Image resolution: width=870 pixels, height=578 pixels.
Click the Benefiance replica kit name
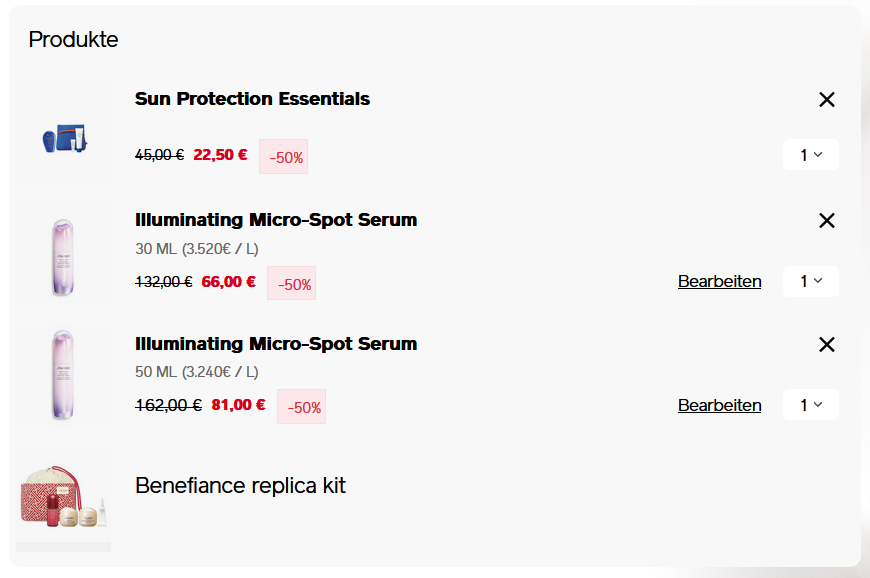pos(240,486)
